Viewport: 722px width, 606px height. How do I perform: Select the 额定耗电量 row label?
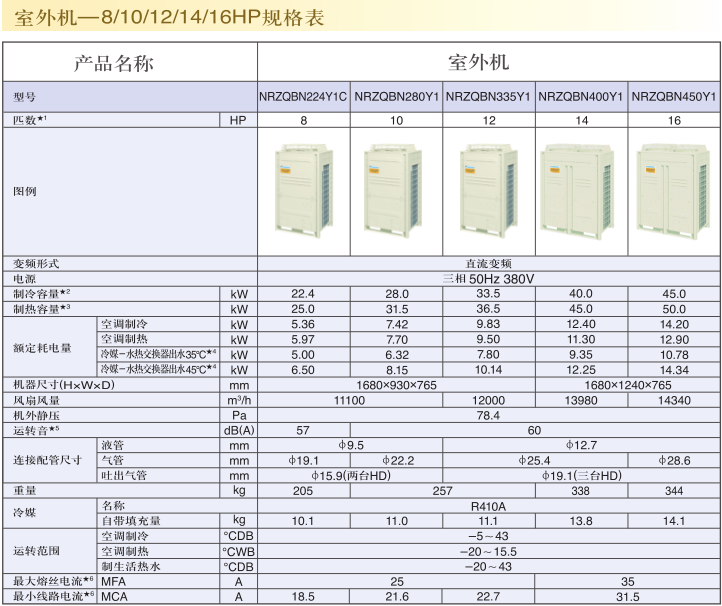click(43, 347)
